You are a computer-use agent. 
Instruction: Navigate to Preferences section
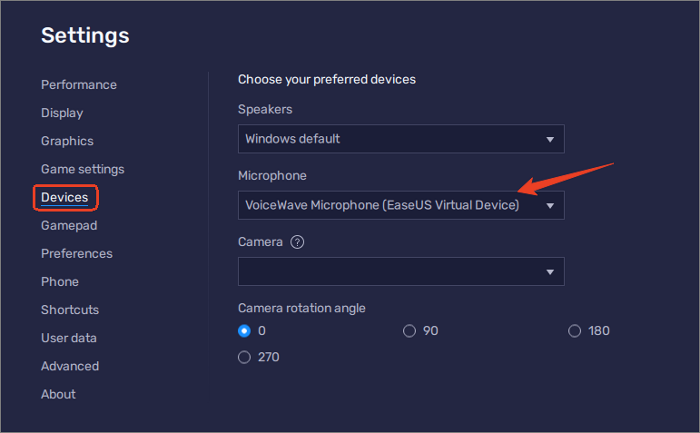coord(77,254)
